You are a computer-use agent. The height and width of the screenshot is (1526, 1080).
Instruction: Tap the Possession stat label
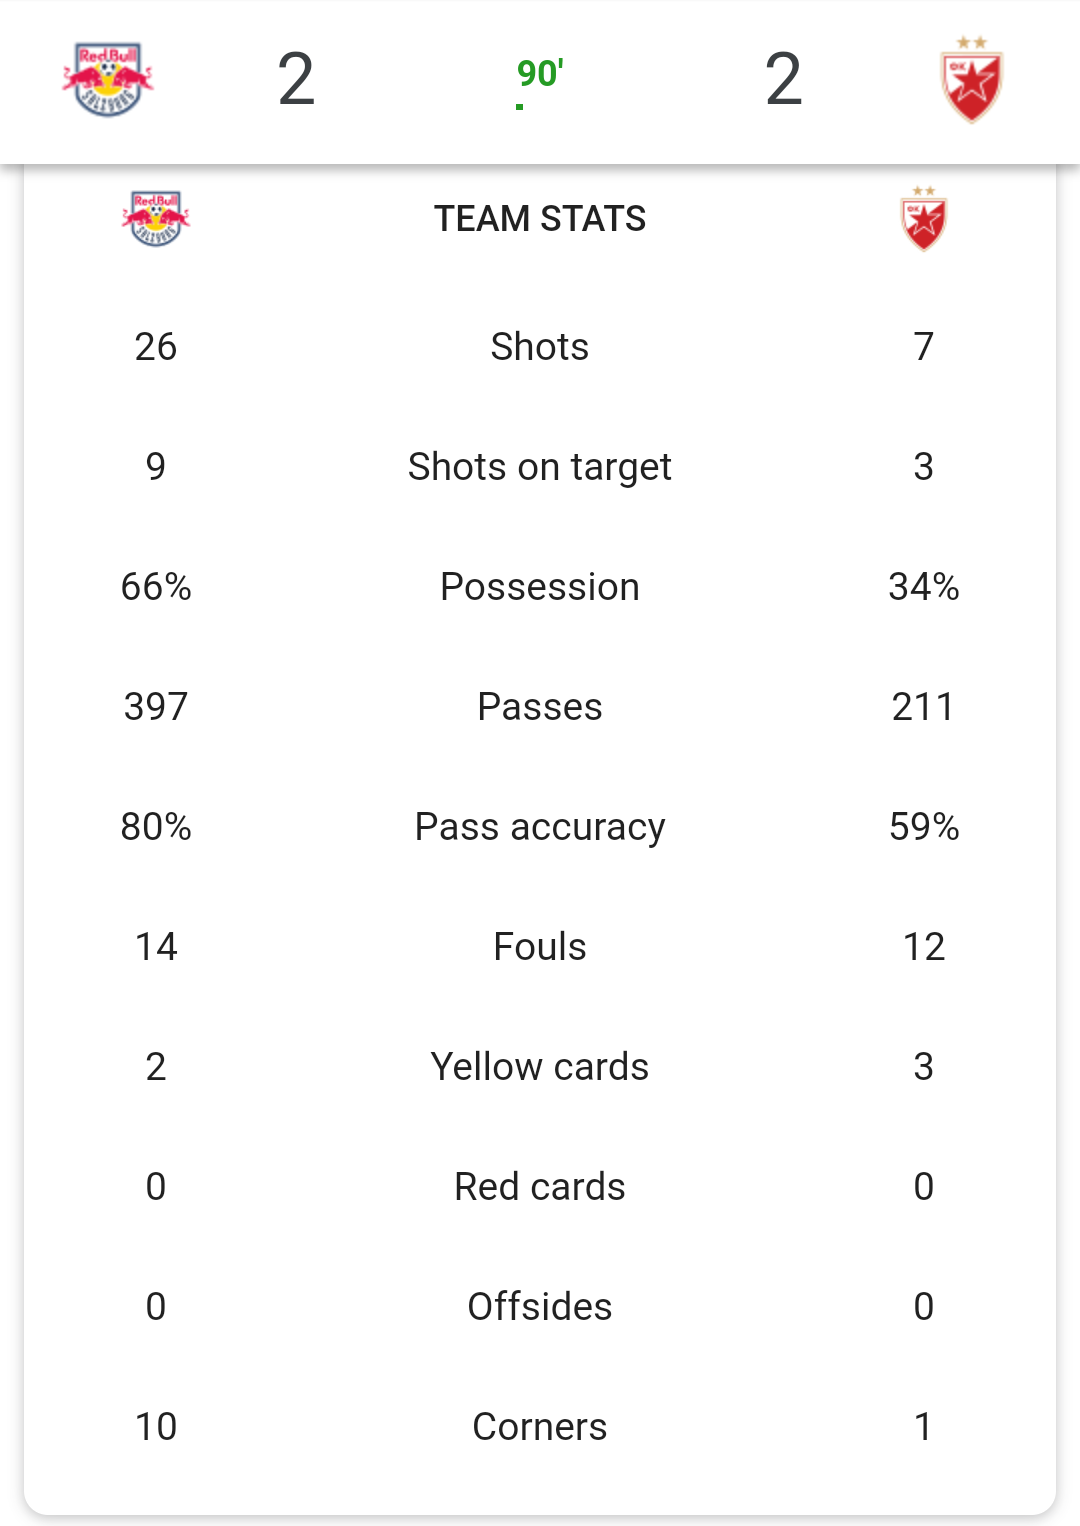540,587
